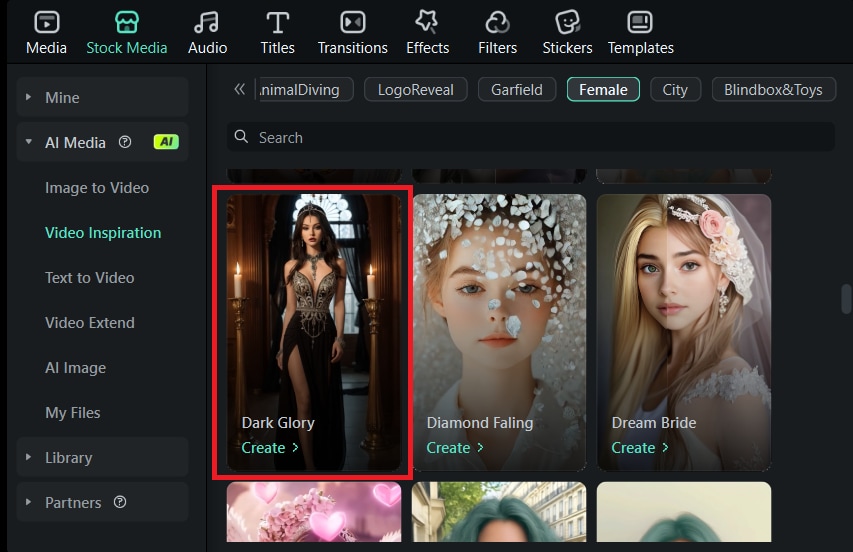Click the Partners help question icon
Screen dimensions: 853x552
120,502
